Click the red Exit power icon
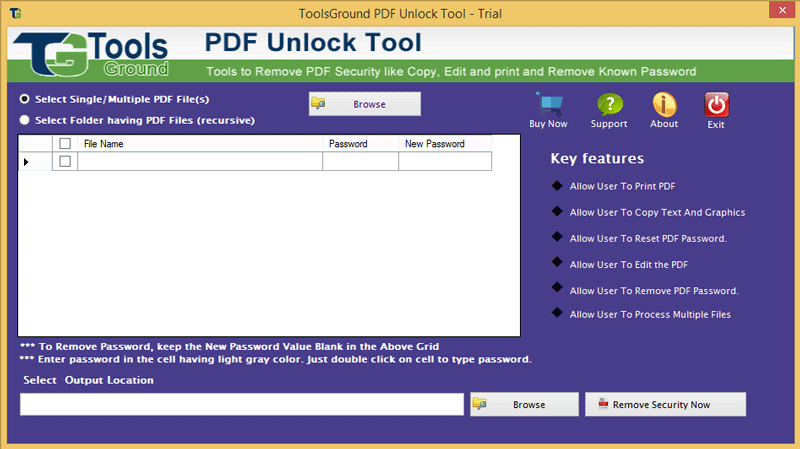The width and height of the screenshot is (800, 449). pyautogui.click(x=716, y=105)
